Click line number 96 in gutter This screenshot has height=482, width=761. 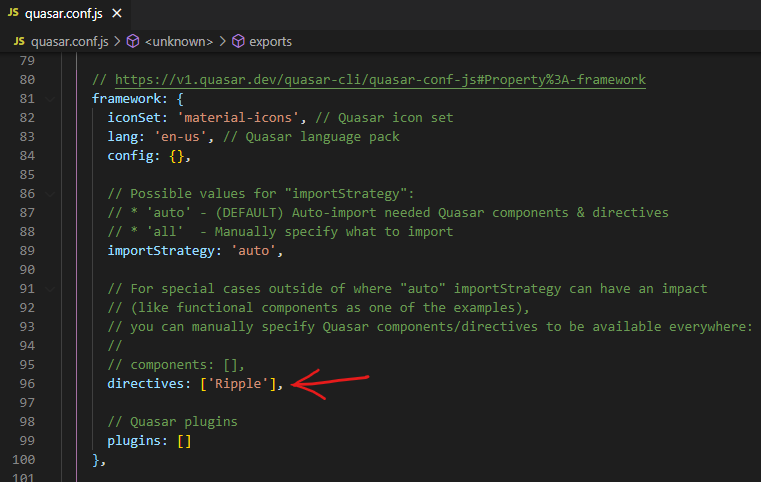[x=27, y=383]
